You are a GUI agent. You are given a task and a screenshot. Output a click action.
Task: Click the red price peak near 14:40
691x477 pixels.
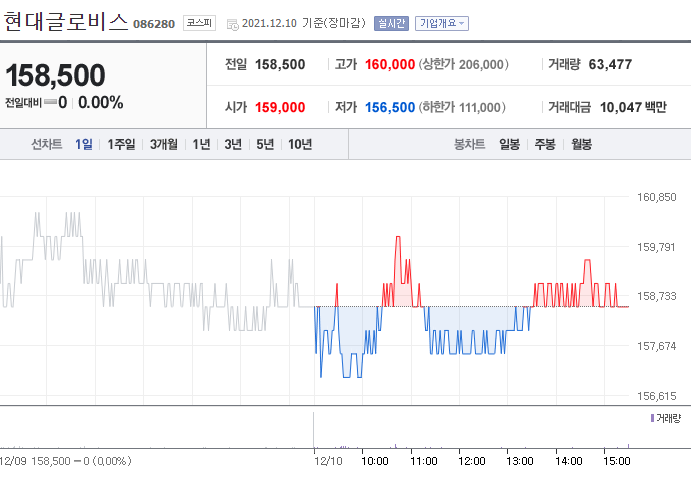587,261
